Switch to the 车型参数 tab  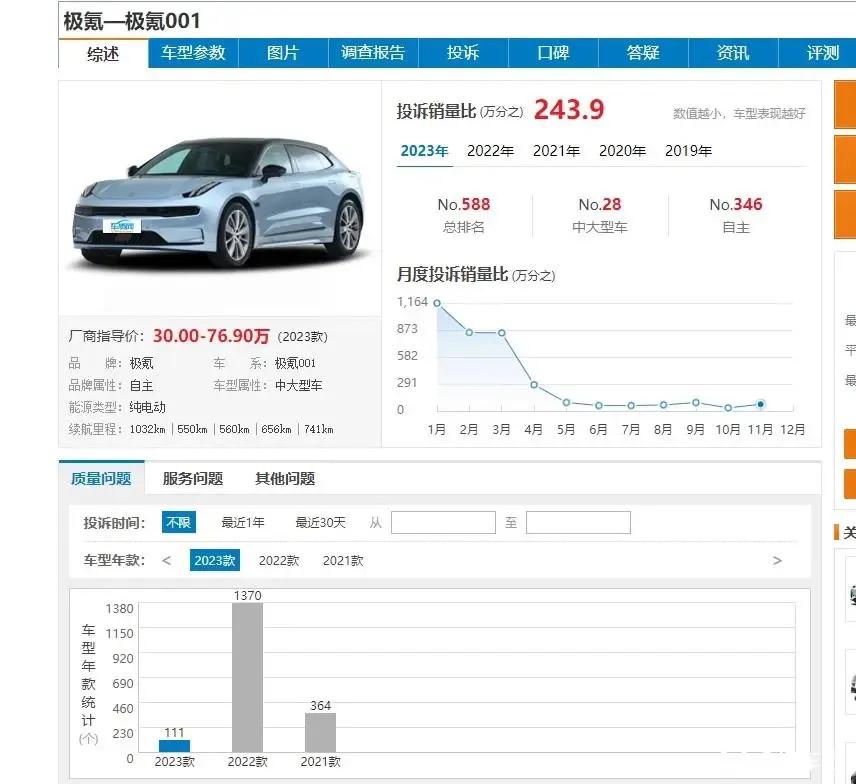(x=193, y=53)
